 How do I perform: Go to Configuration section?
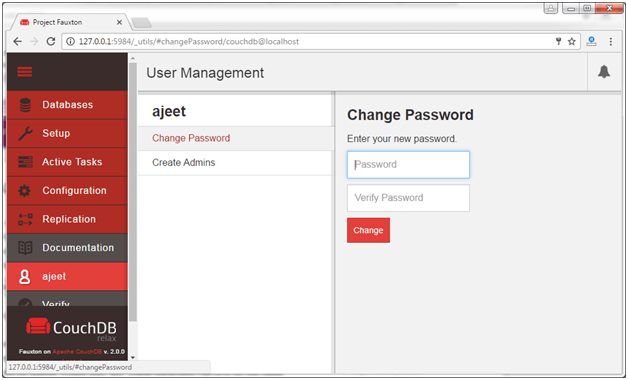(67, 191)
